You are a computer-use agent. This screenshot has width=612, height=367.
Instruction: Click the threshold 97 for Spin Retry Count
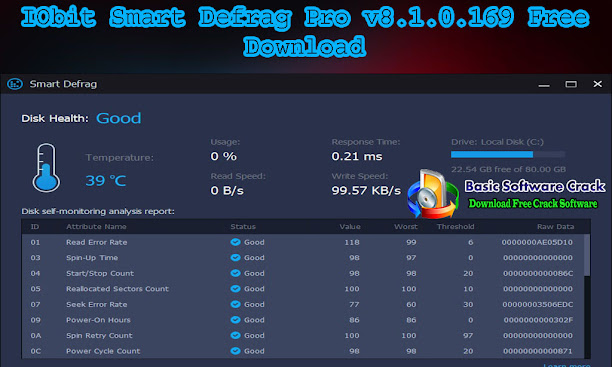click(x=468, y=335)
